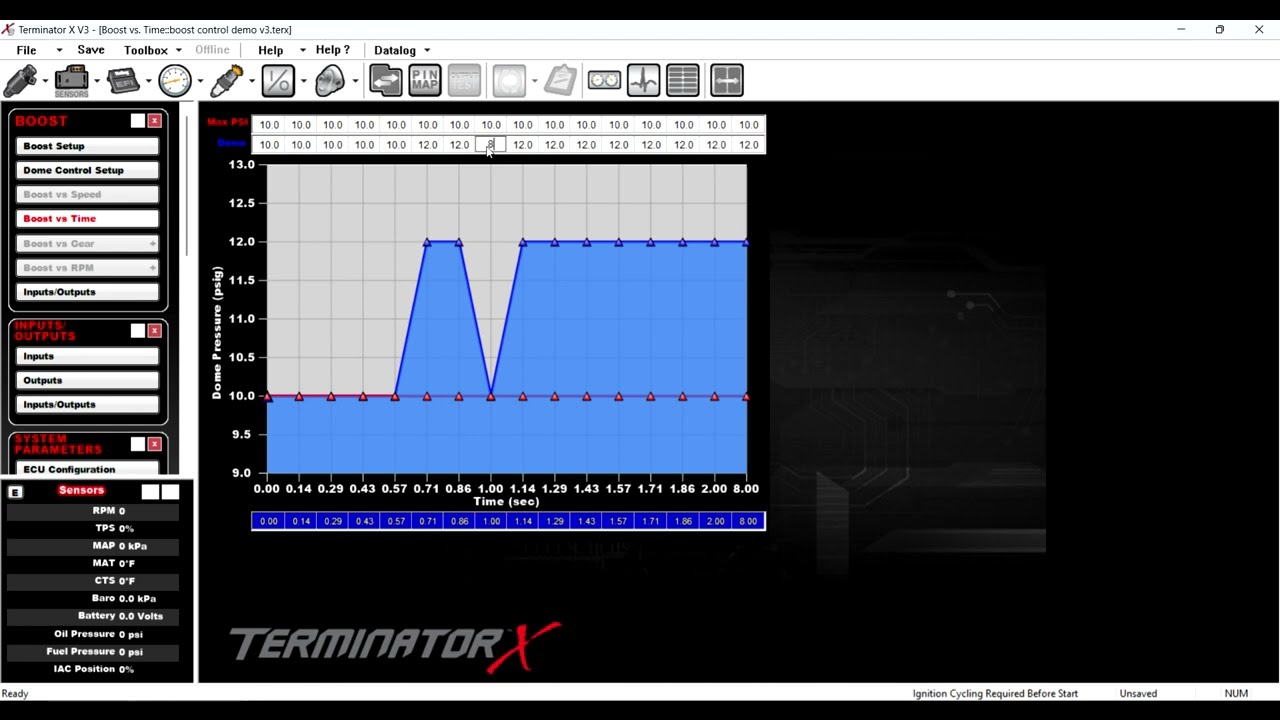This screenshot has height=720, width=1280.
Task: Open dropdown arrow beside I/O icon
Action: click(303, 81)
